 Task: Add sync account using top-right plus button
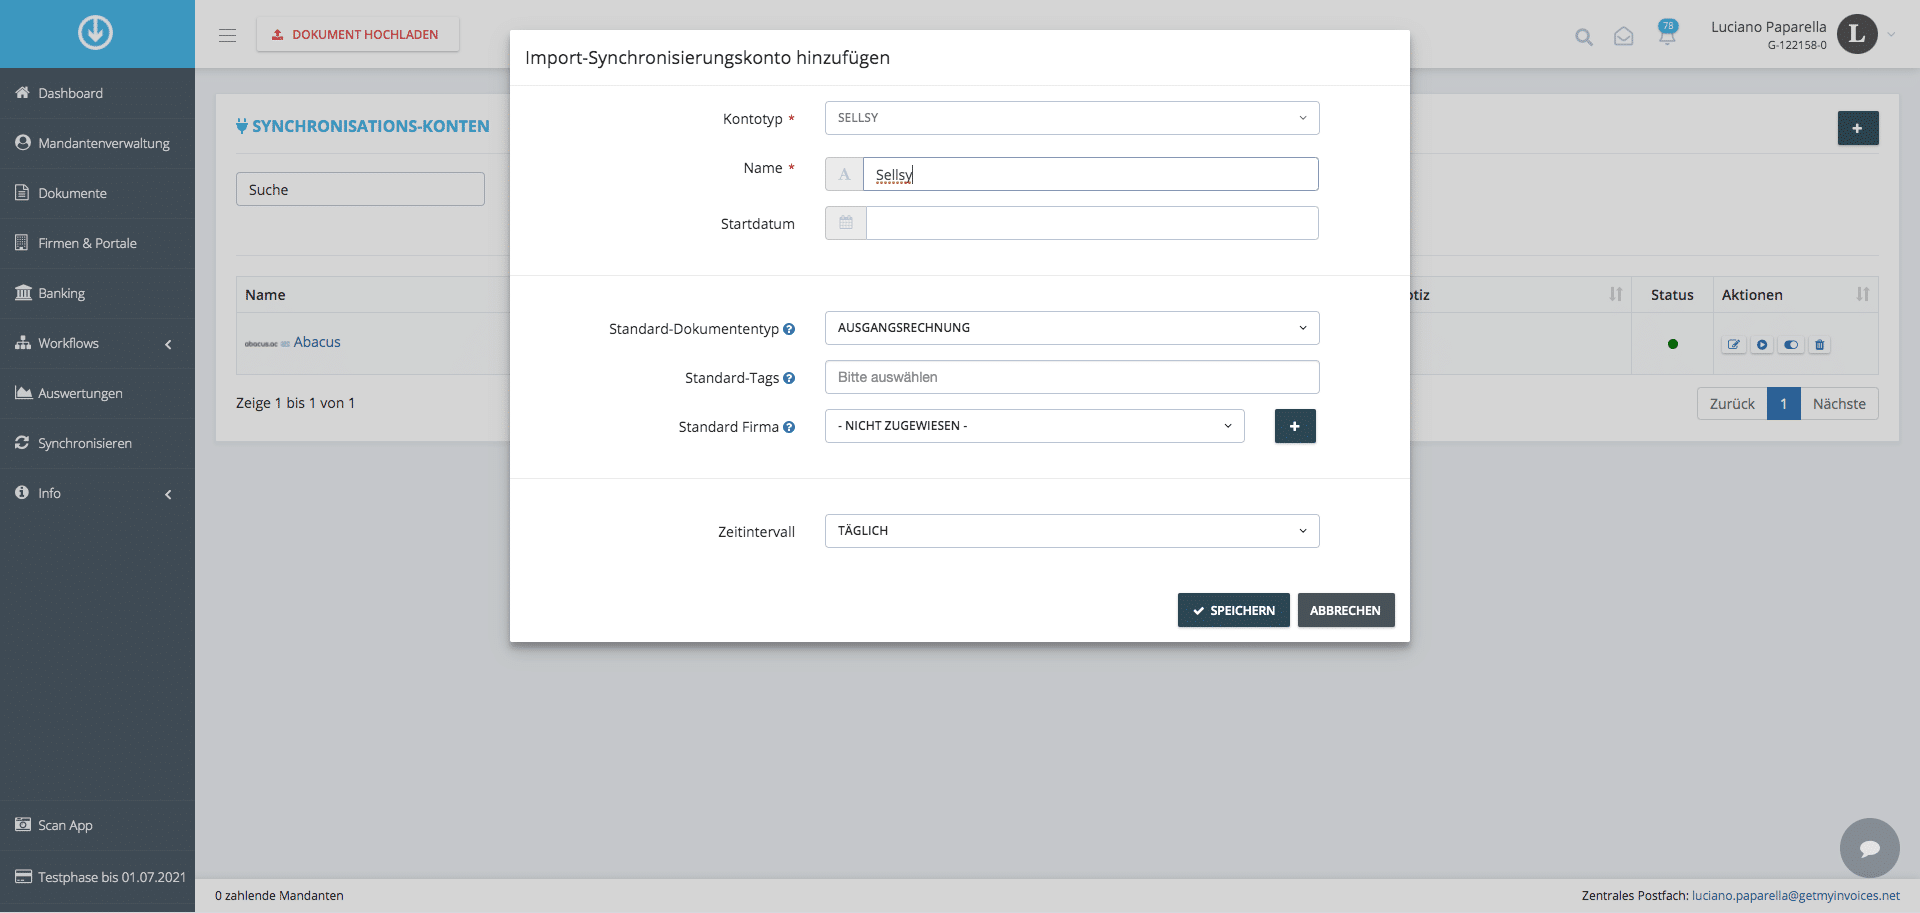tap(1858, 128)
